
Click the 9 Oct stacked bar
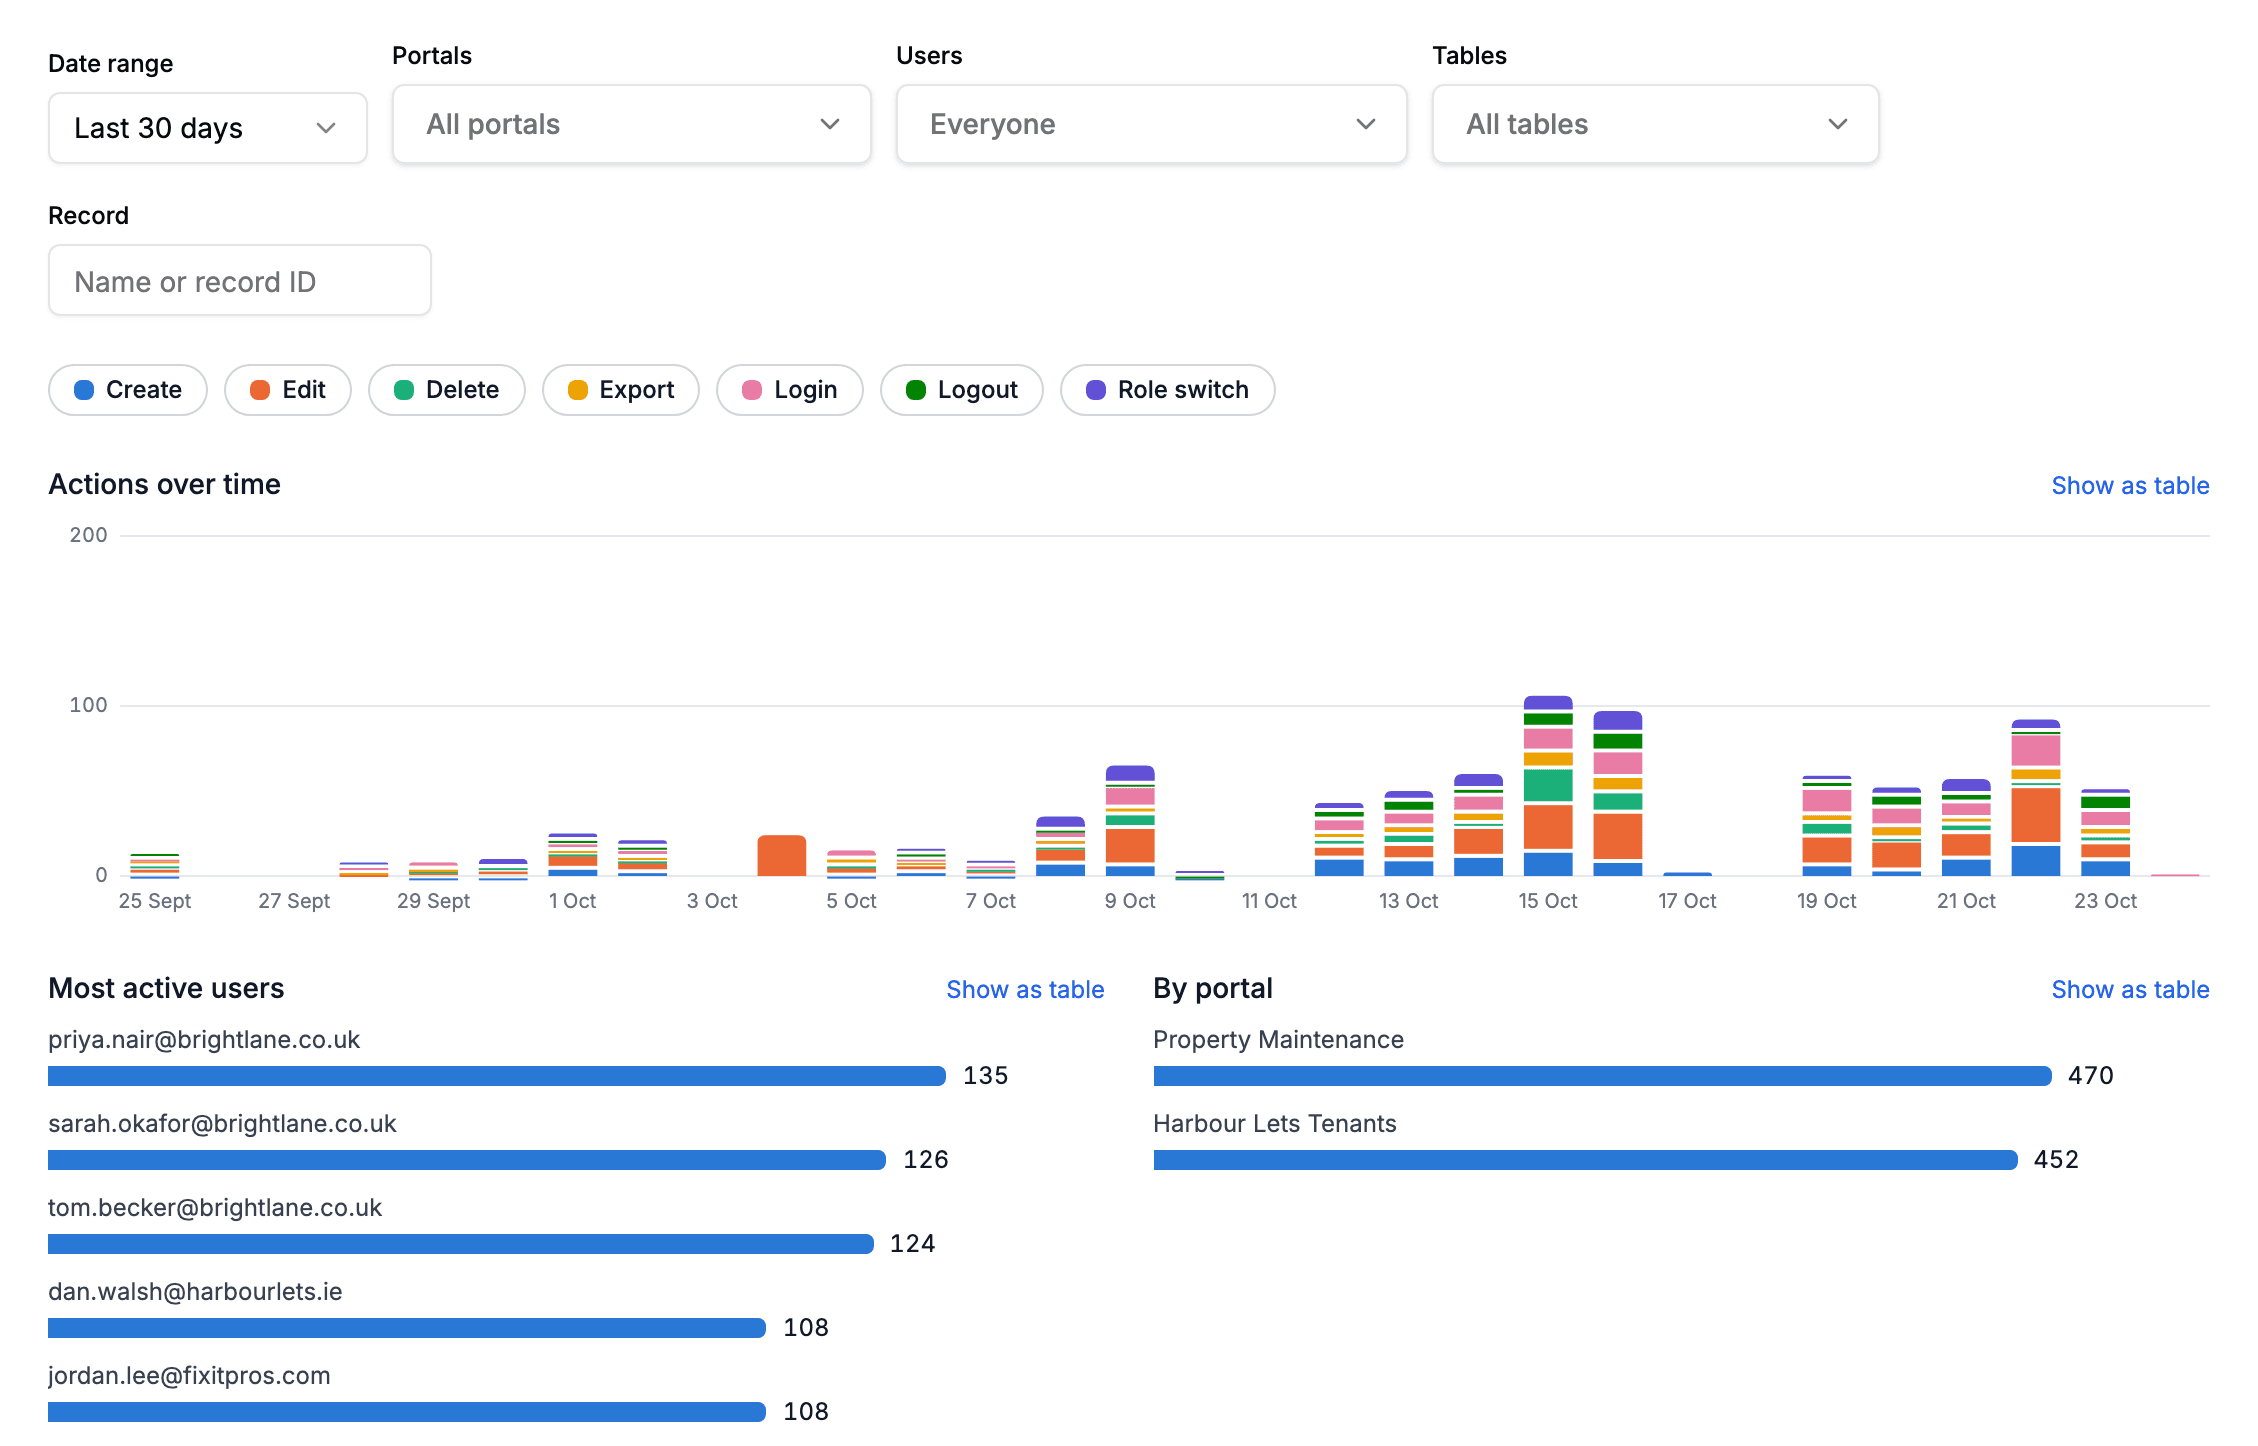click(x=1130, y=821)
